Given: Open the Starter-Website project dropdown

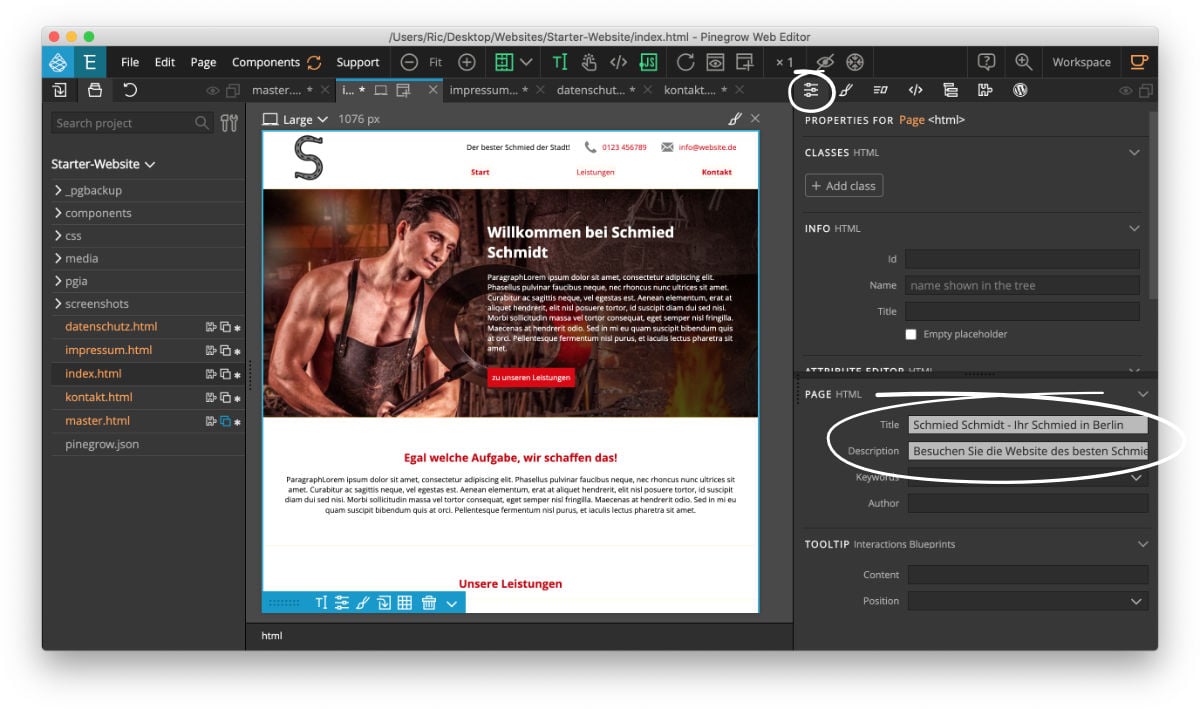Looking at the screenshot, I should 103,164.
